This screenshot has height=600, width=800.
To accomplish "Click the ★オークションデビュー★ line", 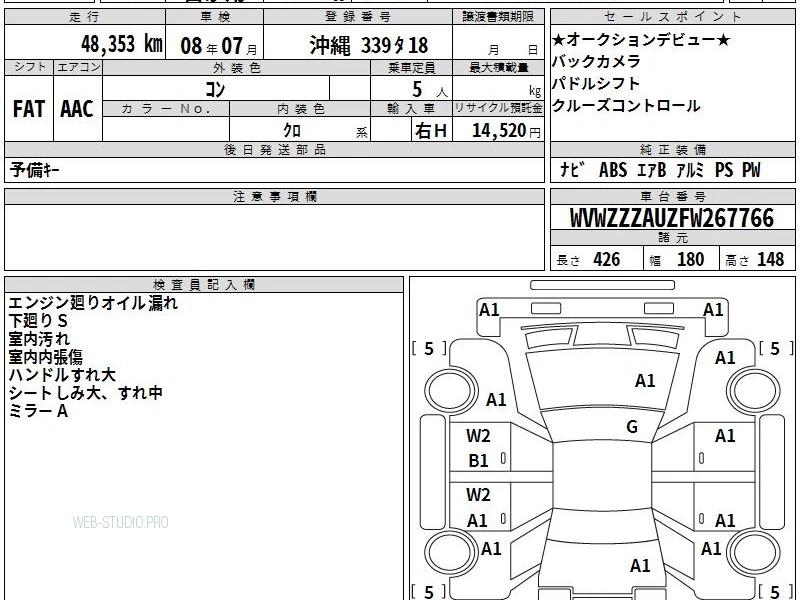I will (641, 39).
